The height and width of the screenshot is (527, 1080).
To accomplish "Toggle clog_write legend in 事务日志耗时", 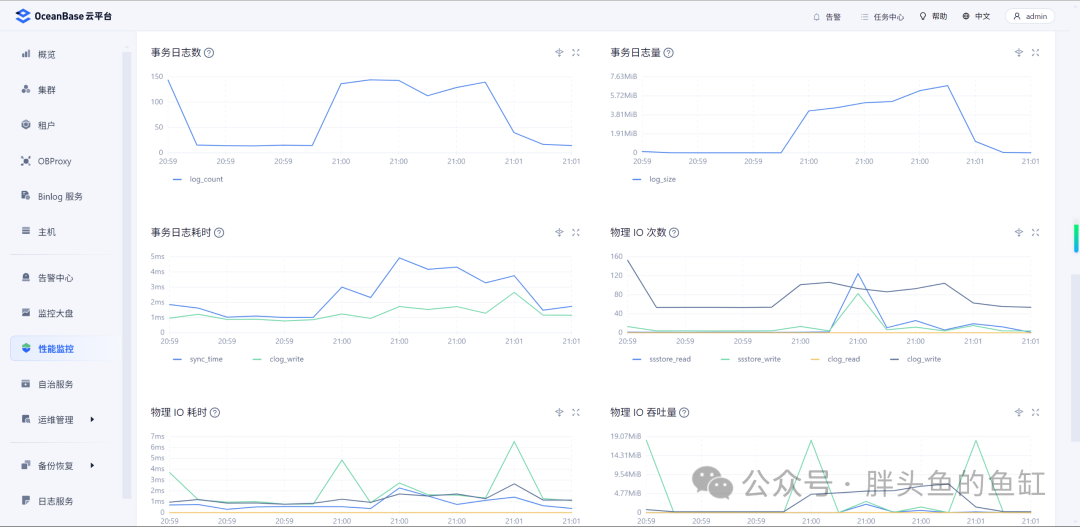I will 278,360.
